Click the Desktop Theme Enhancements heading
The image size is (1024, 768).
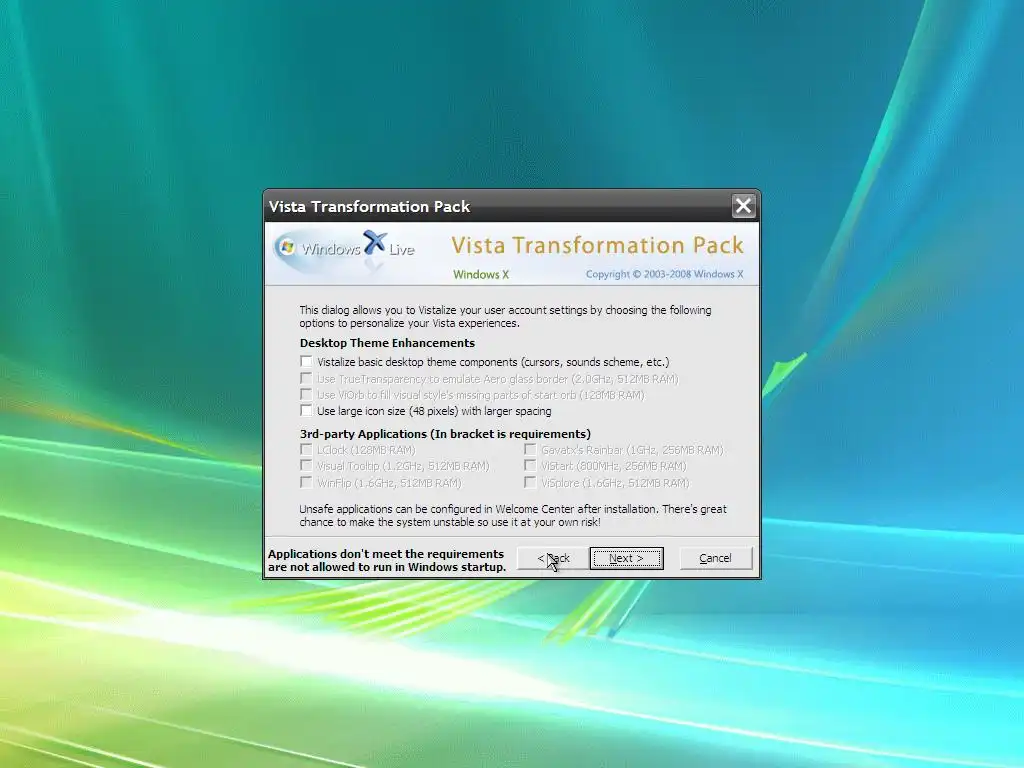387,343
